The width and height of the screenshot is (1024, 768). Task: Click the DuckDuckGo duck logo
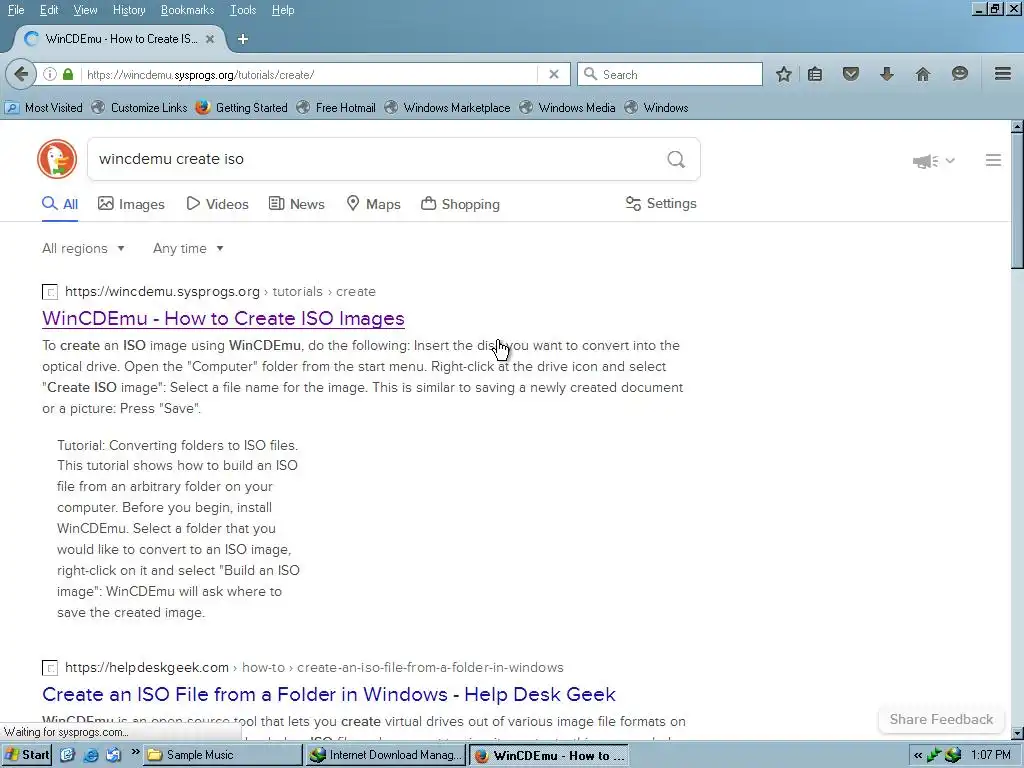tap(57, 159)
